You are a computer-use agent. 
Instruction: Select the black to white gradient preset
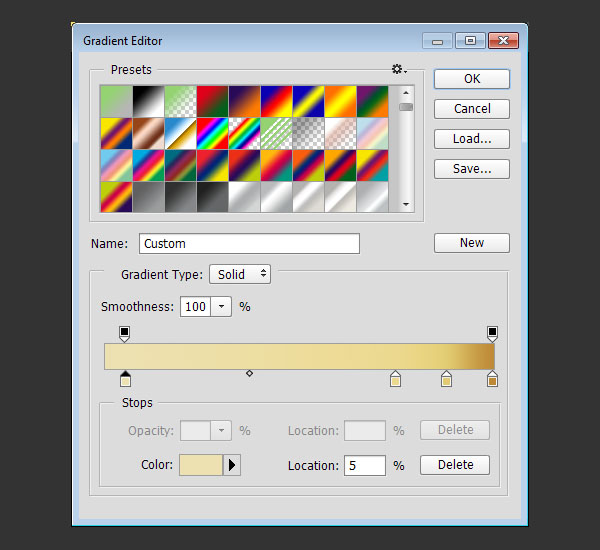148,101
